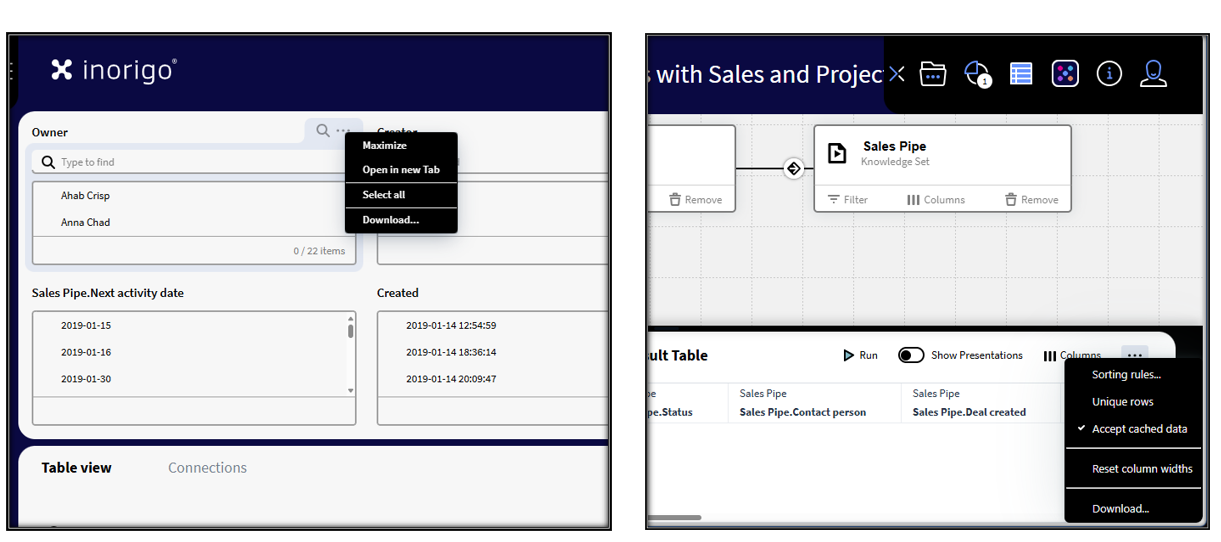The height and width of the screenshot is (542, 1221).
Task: Click the search icon in Owner panel
Action: click(322, 131)
